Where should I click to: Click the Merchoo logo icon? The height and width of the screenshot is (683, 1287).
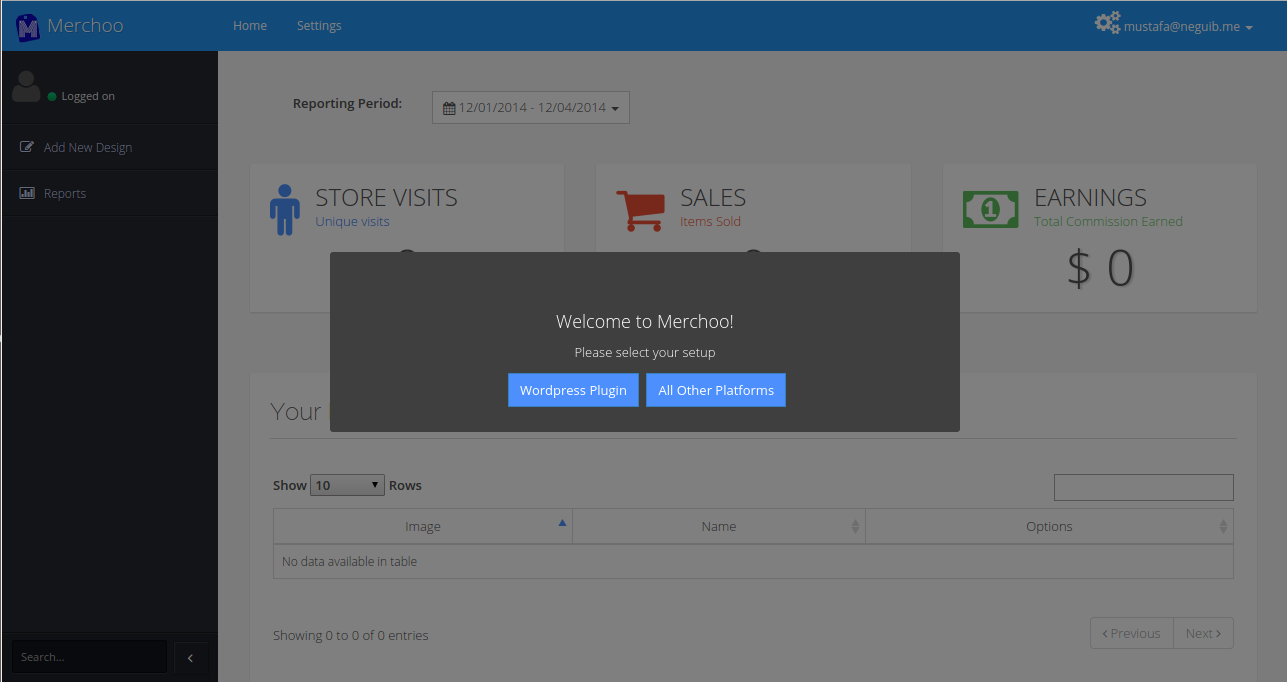click(27, 27)
